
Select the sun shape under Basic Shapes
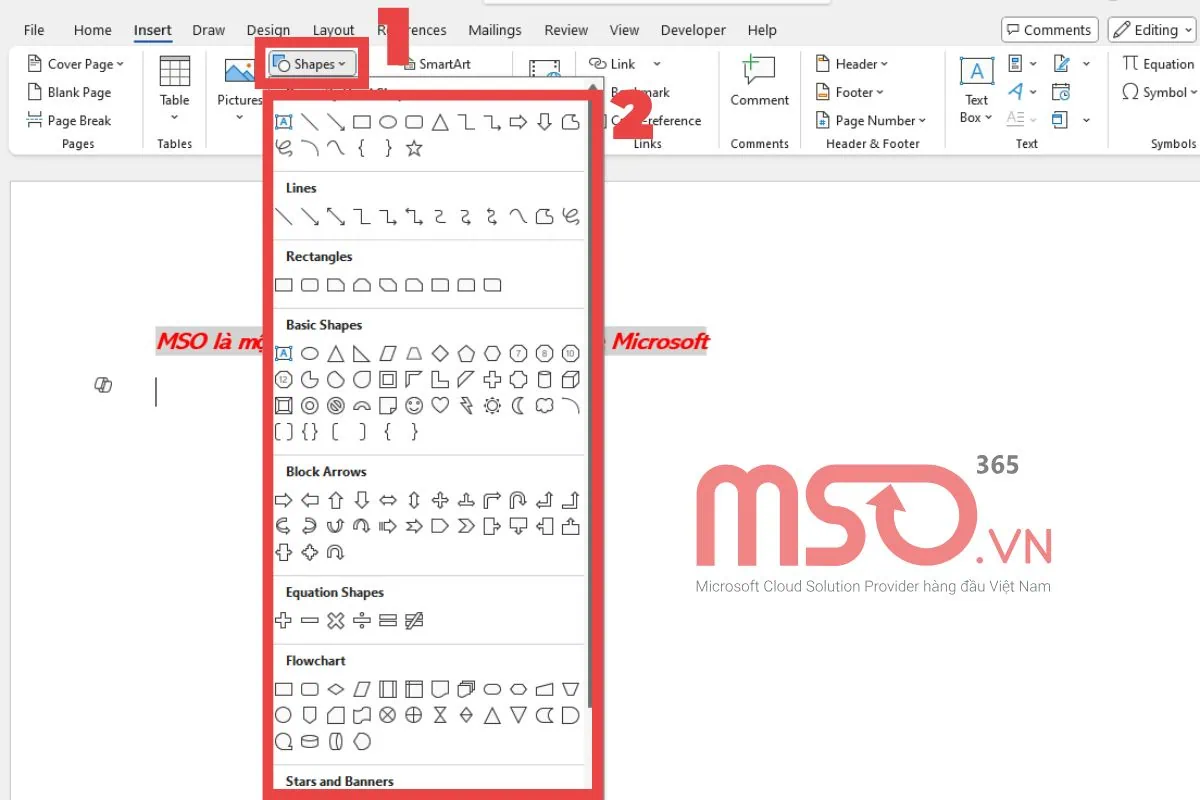pos(491,405)
